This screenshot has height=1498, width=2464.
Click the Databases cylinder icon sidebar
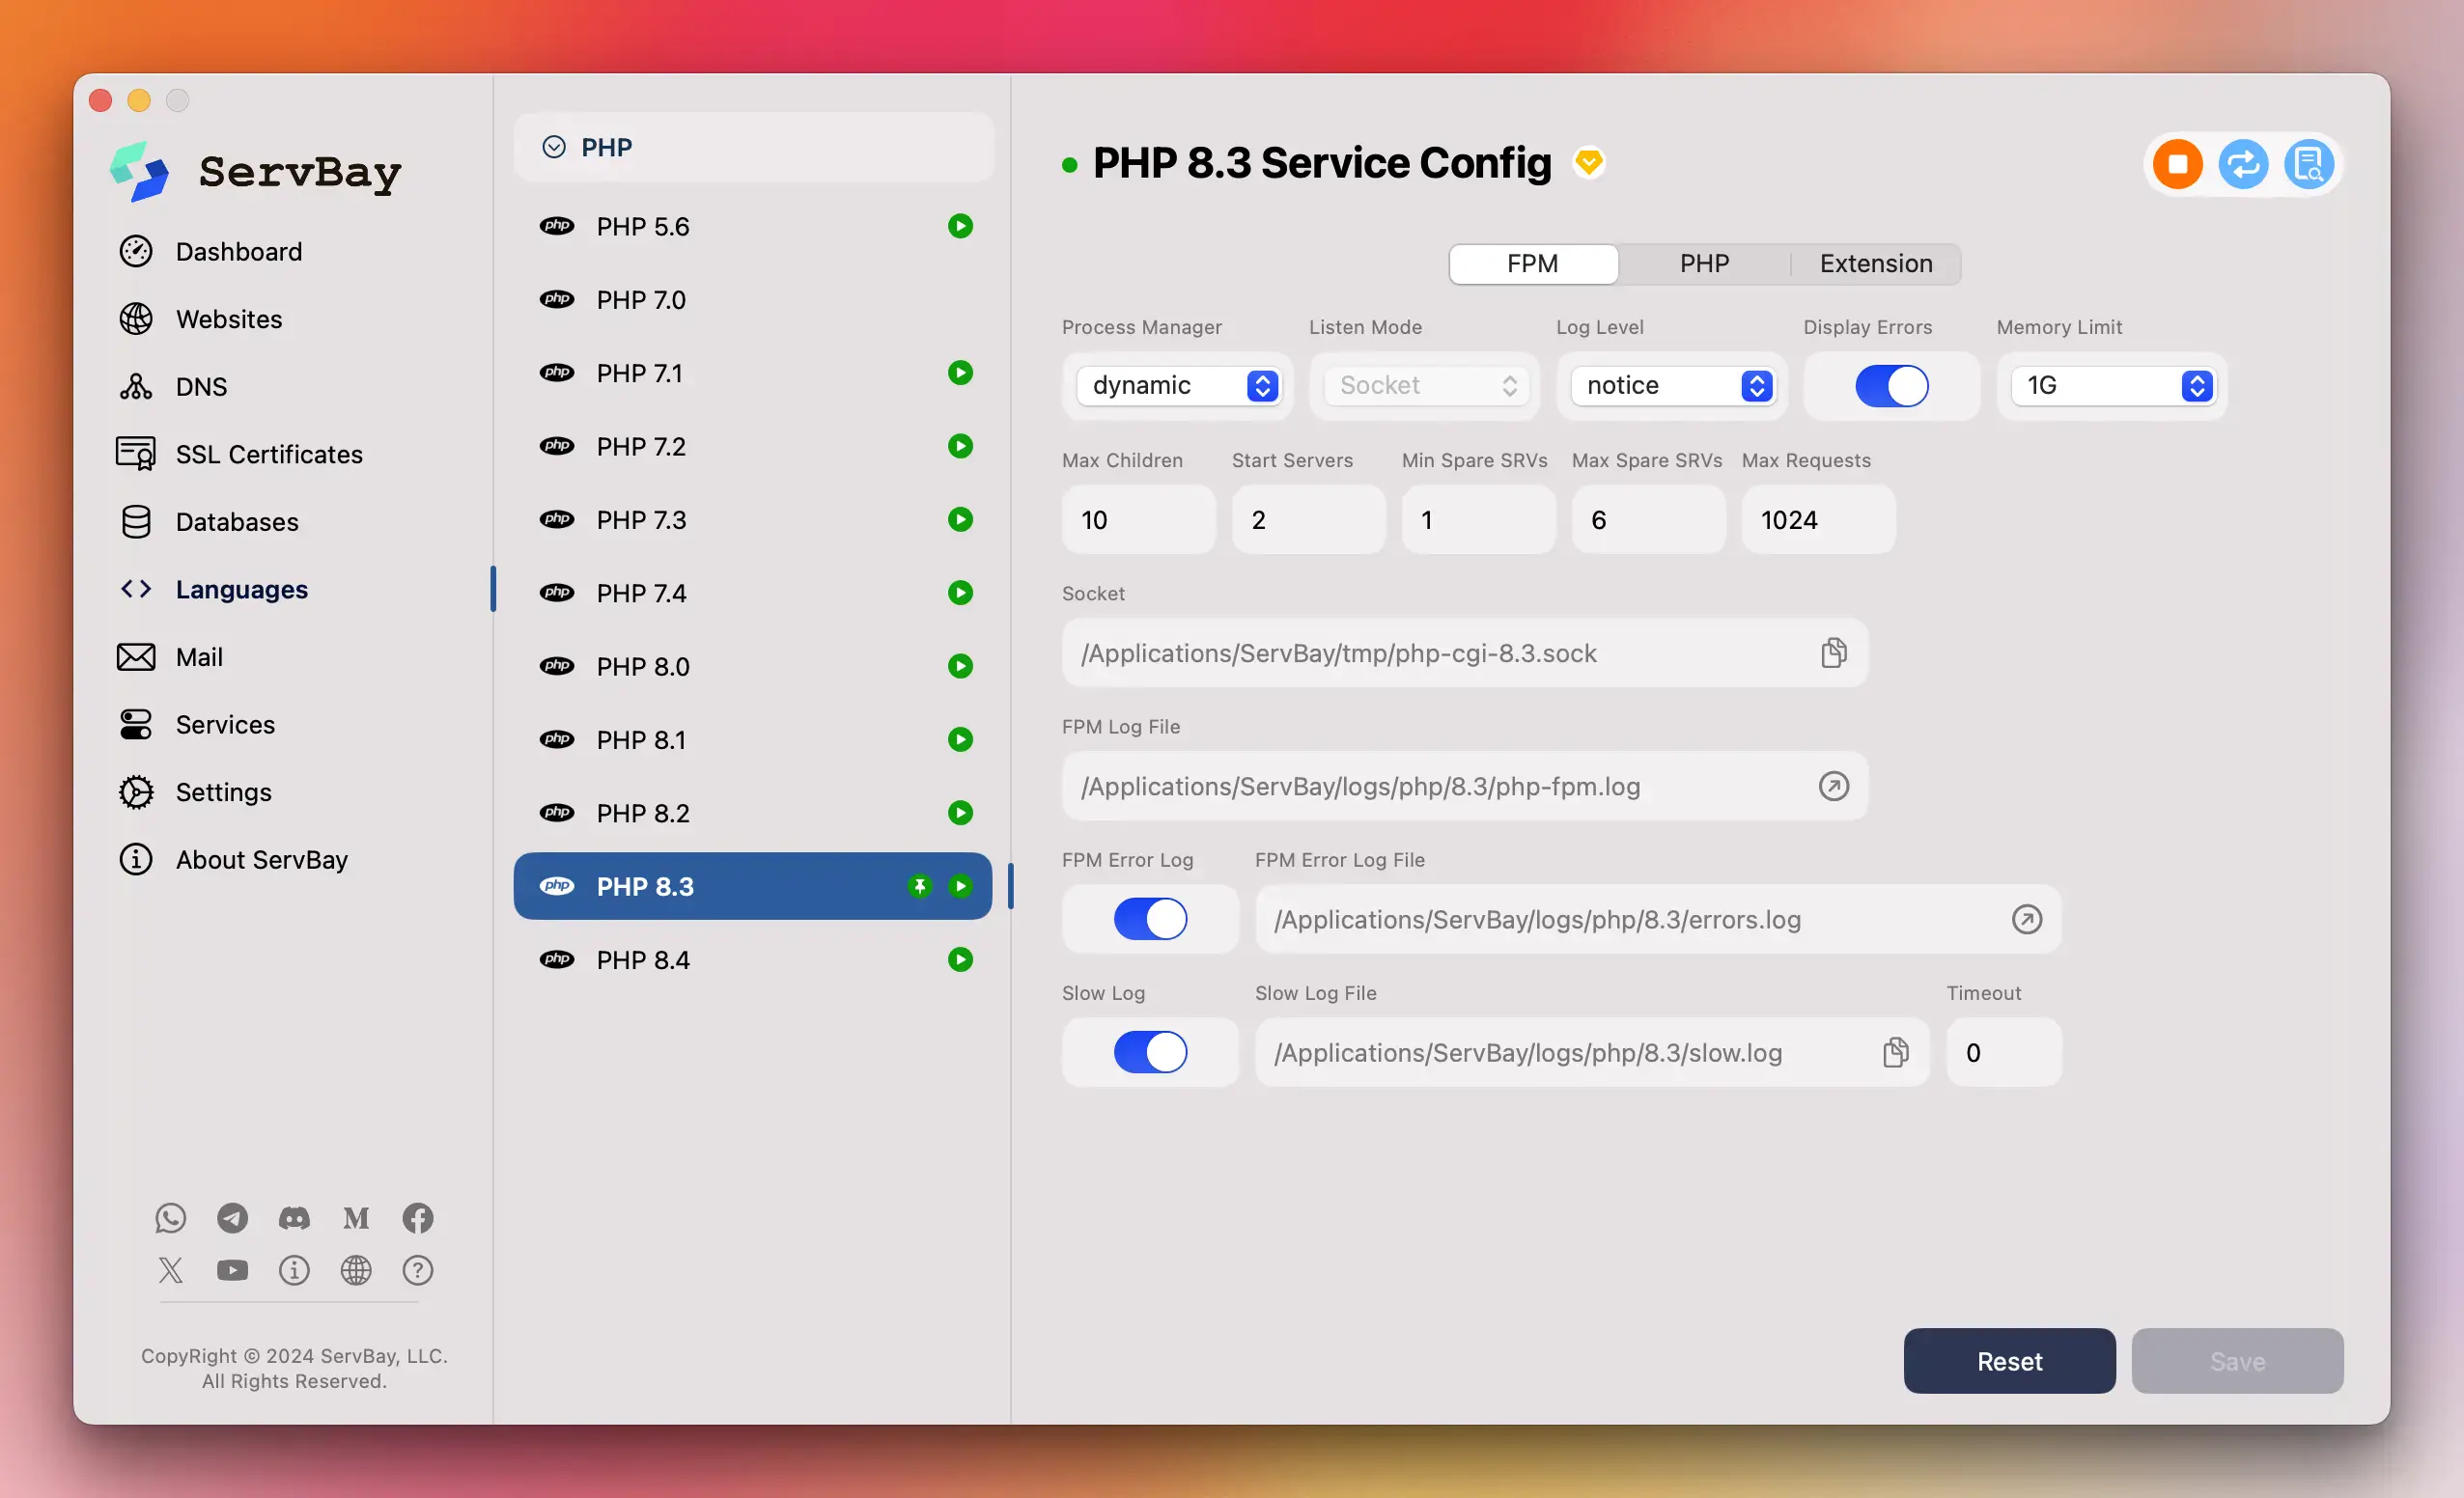click(x=135, y=521)
